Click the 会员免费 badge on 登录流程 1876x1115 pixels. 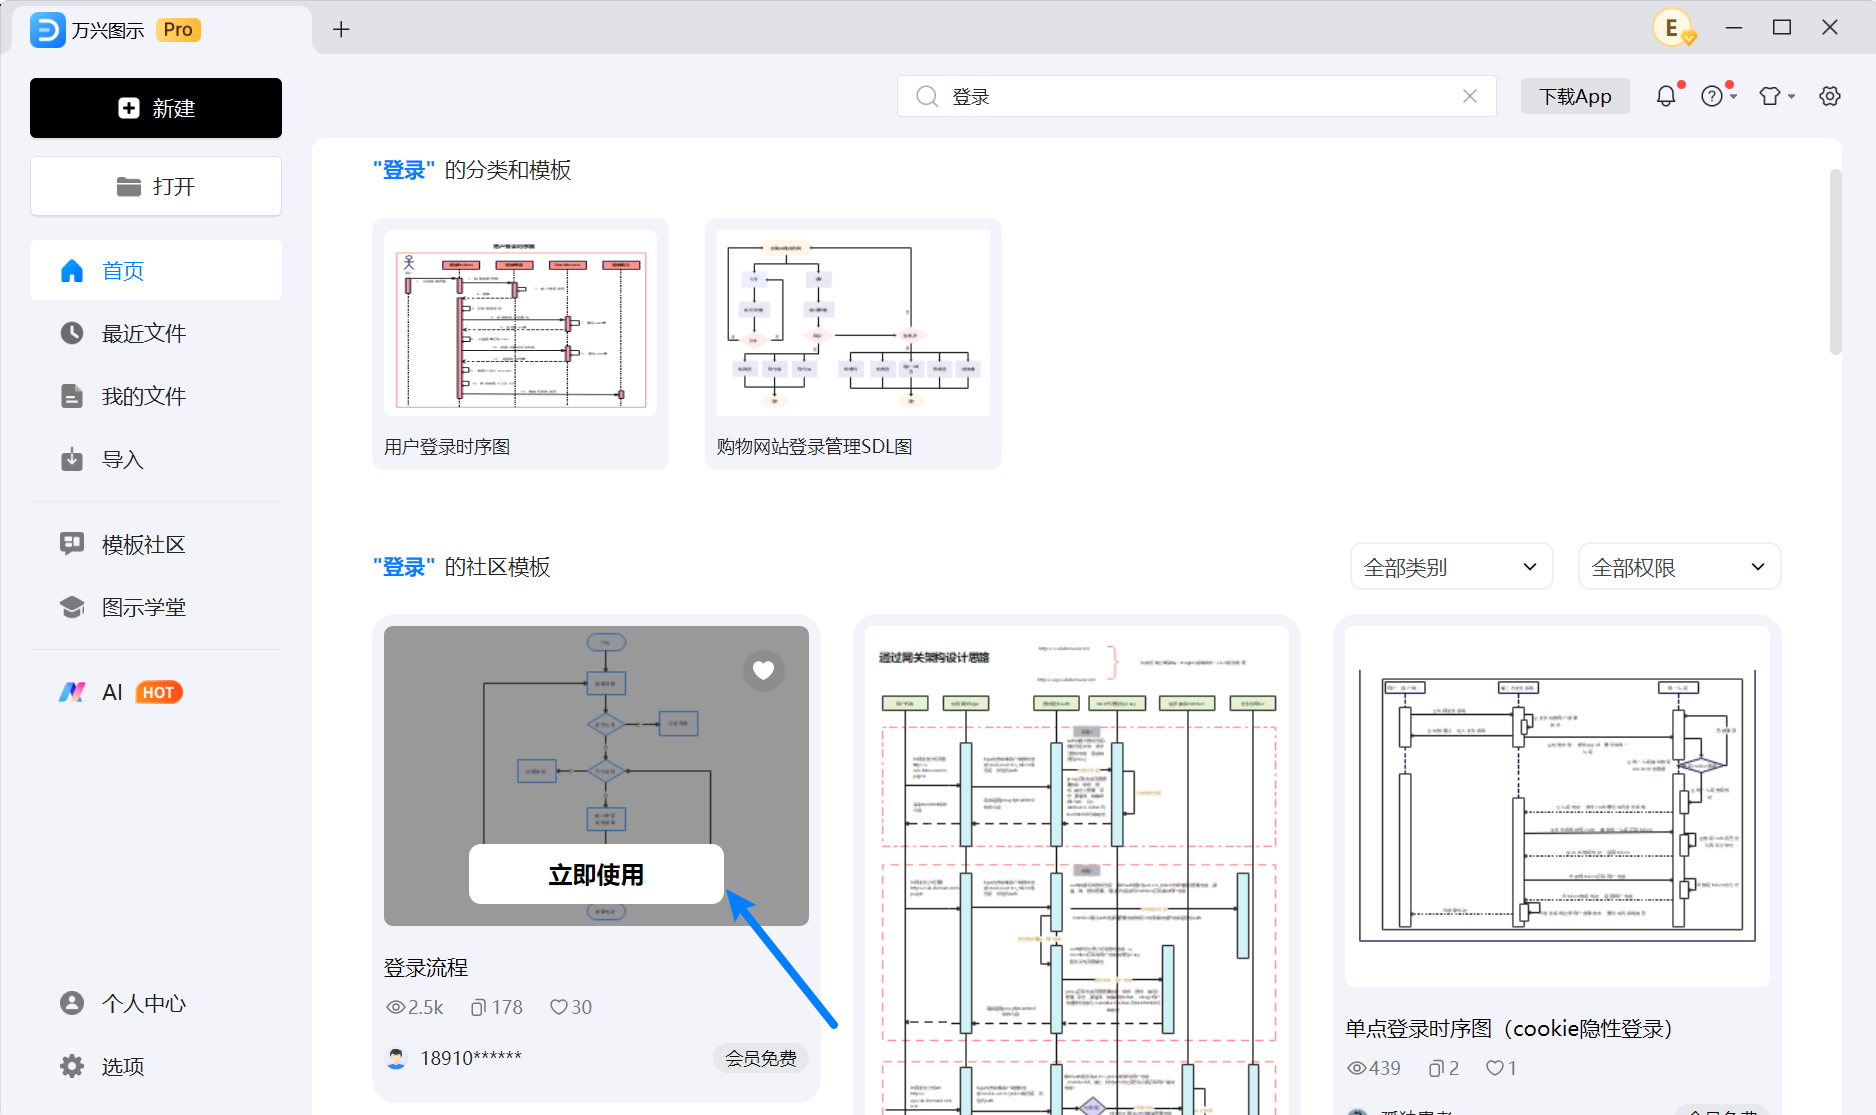click(x=761, y=1058)
